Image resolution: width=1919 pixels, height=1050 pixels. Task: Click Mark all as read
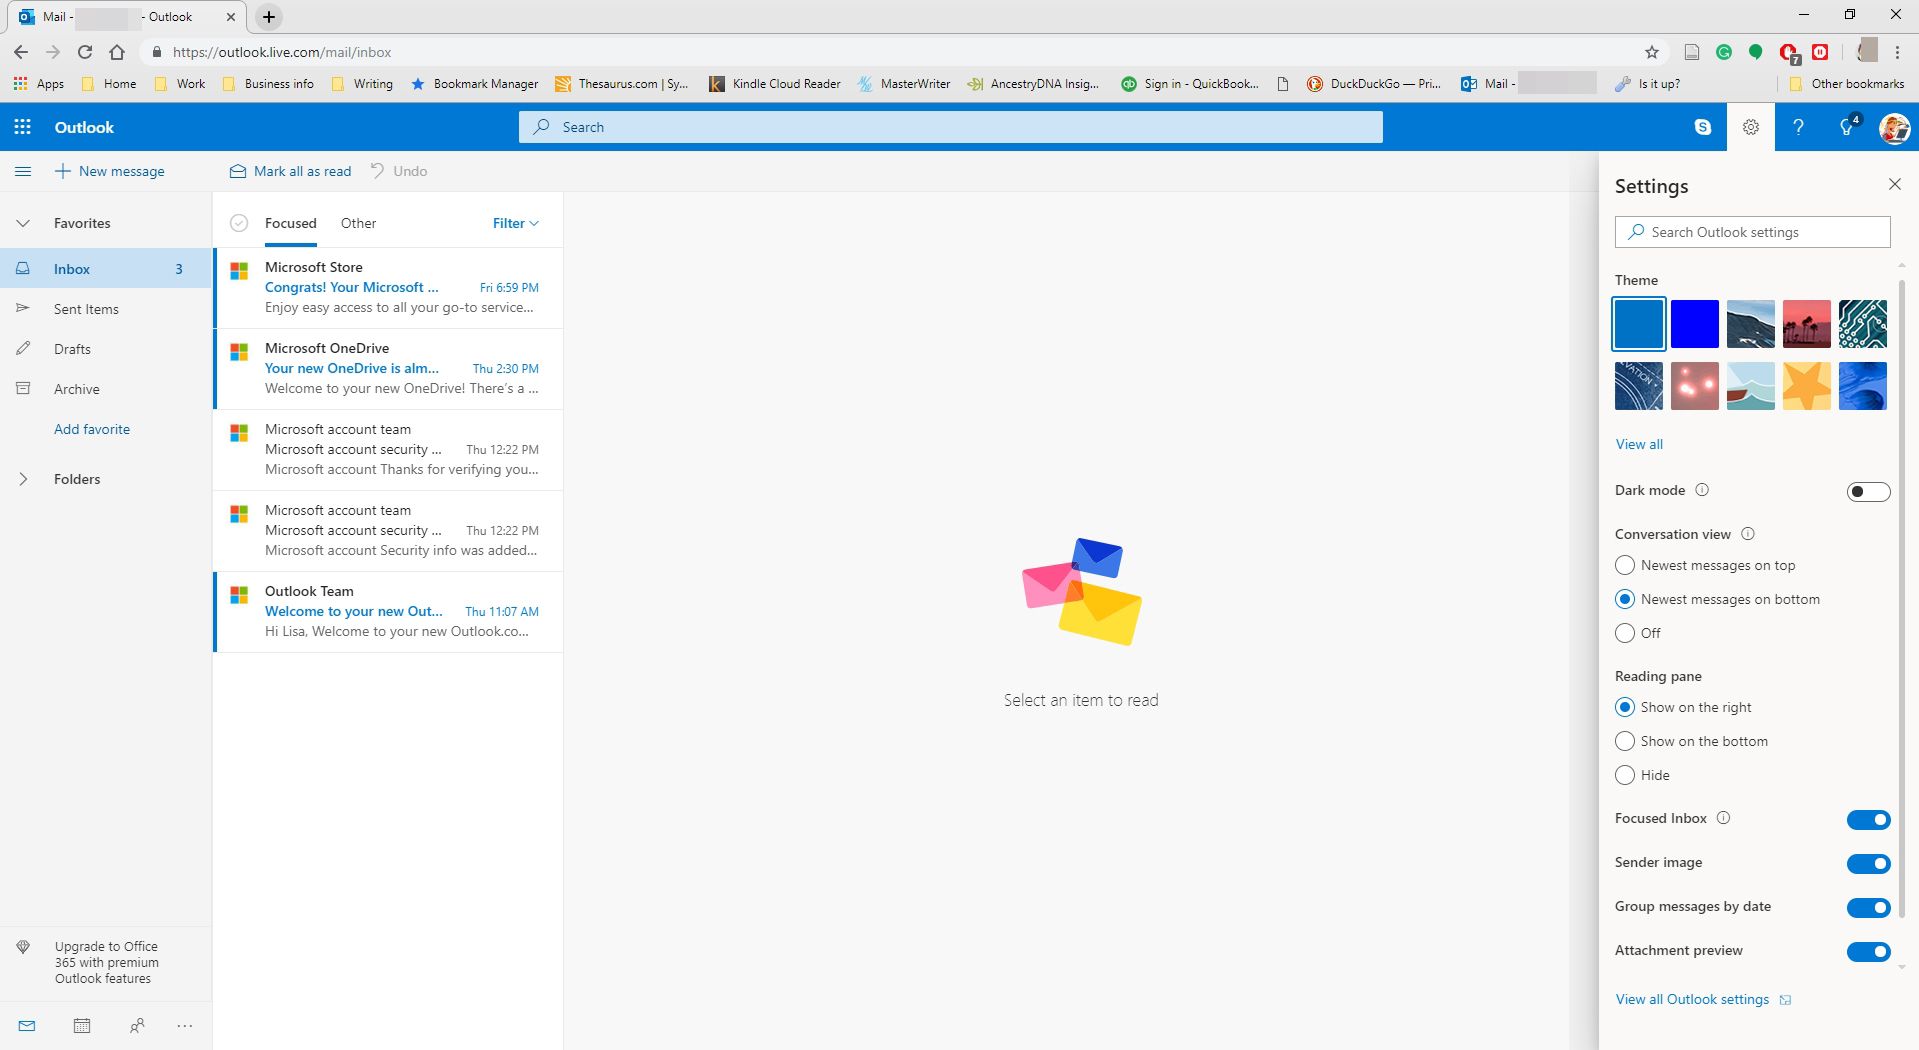pos(291,171)
